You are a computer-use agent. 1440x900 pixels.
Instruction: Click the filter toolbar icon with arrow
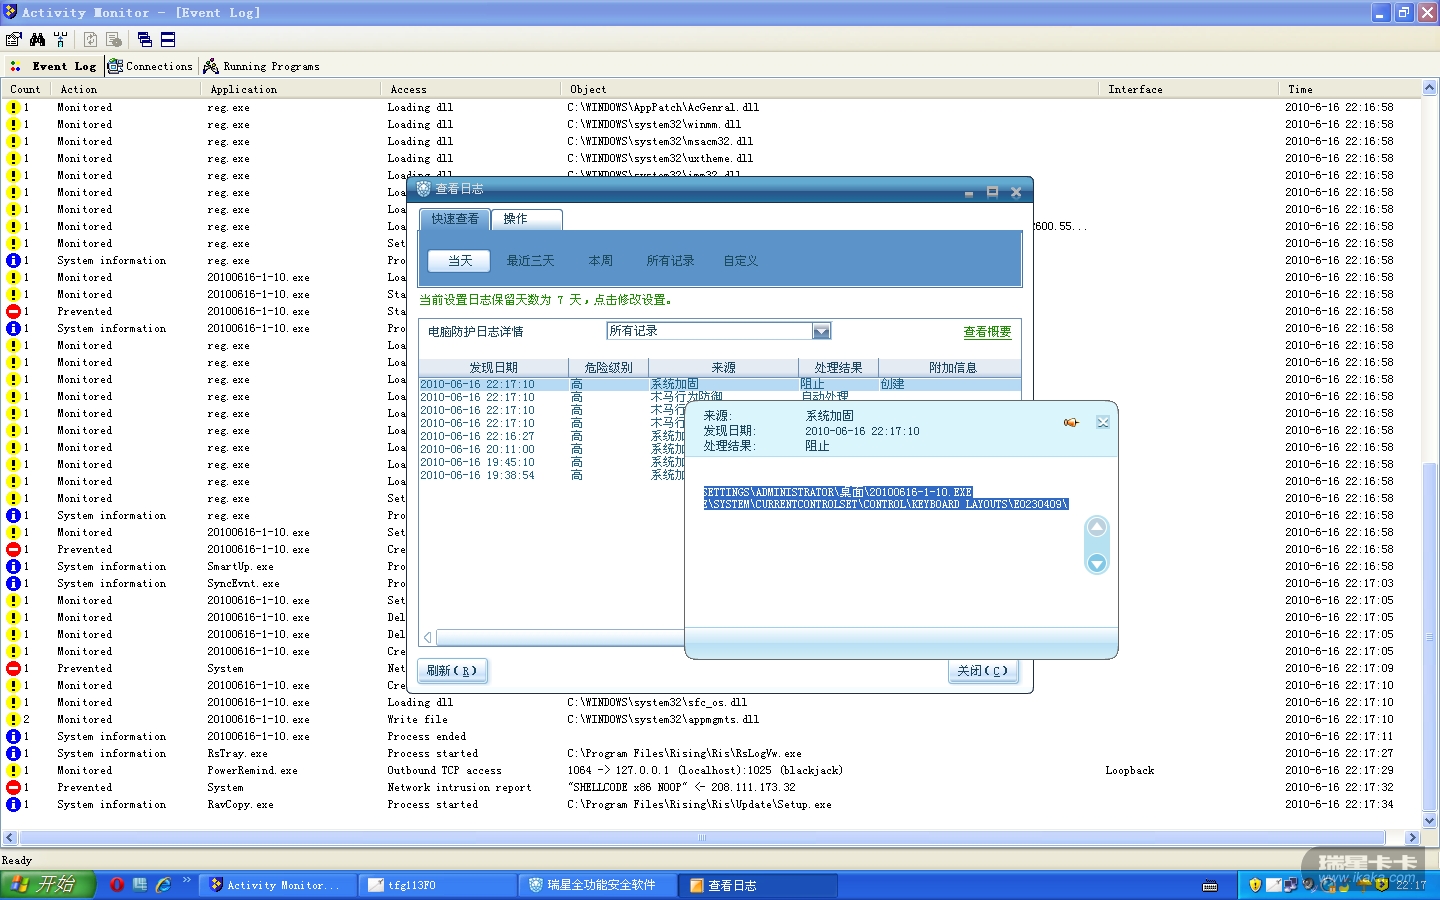(x=61, y=39)
